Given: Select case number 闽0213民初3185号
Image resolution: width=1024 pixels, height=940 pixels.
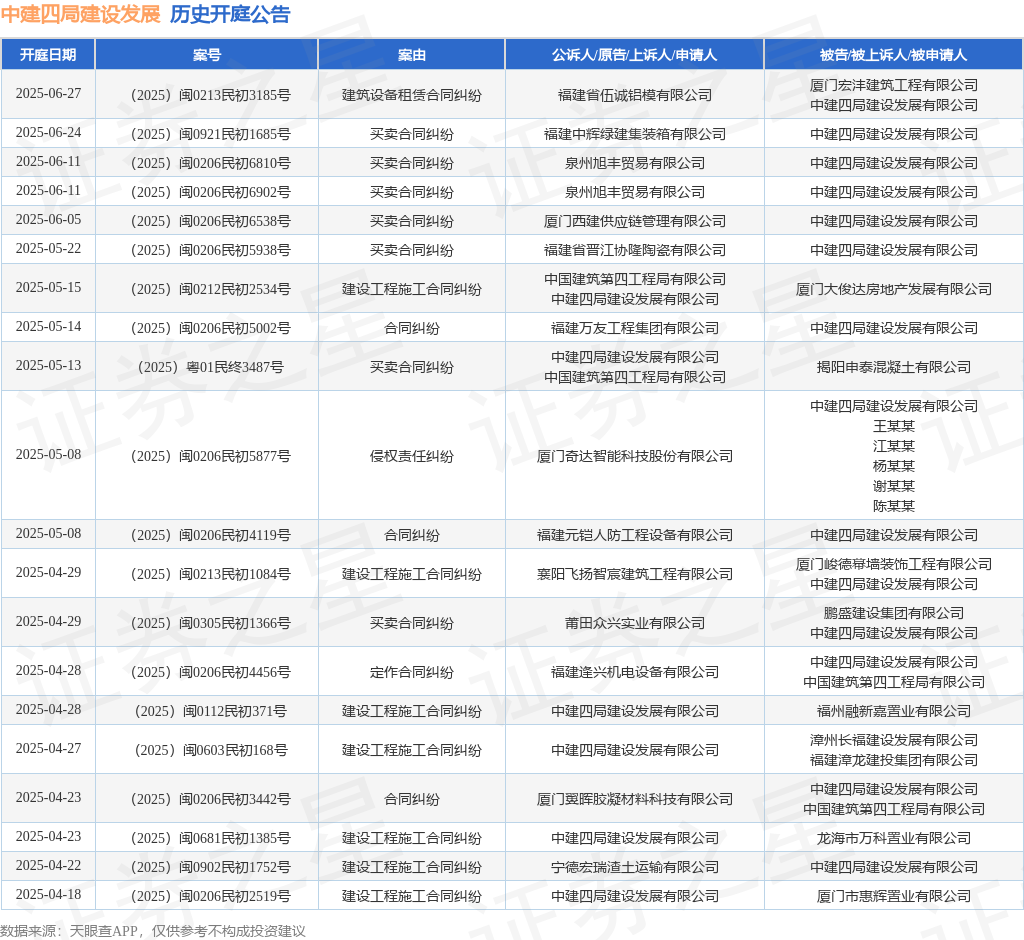Looking at the screenshot, I should 210,95.
